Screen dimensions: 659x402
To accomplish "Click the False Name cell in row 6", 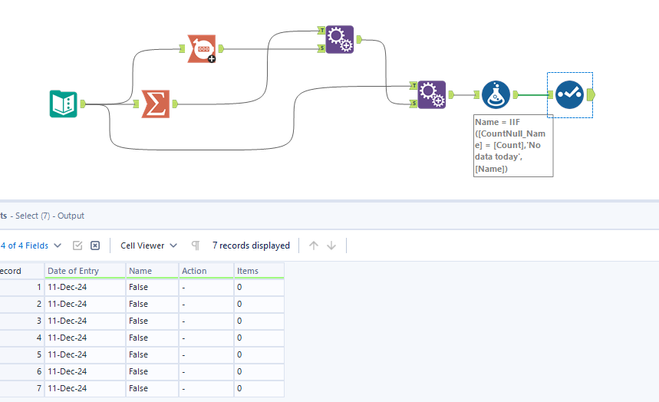I will click(152, 371).
